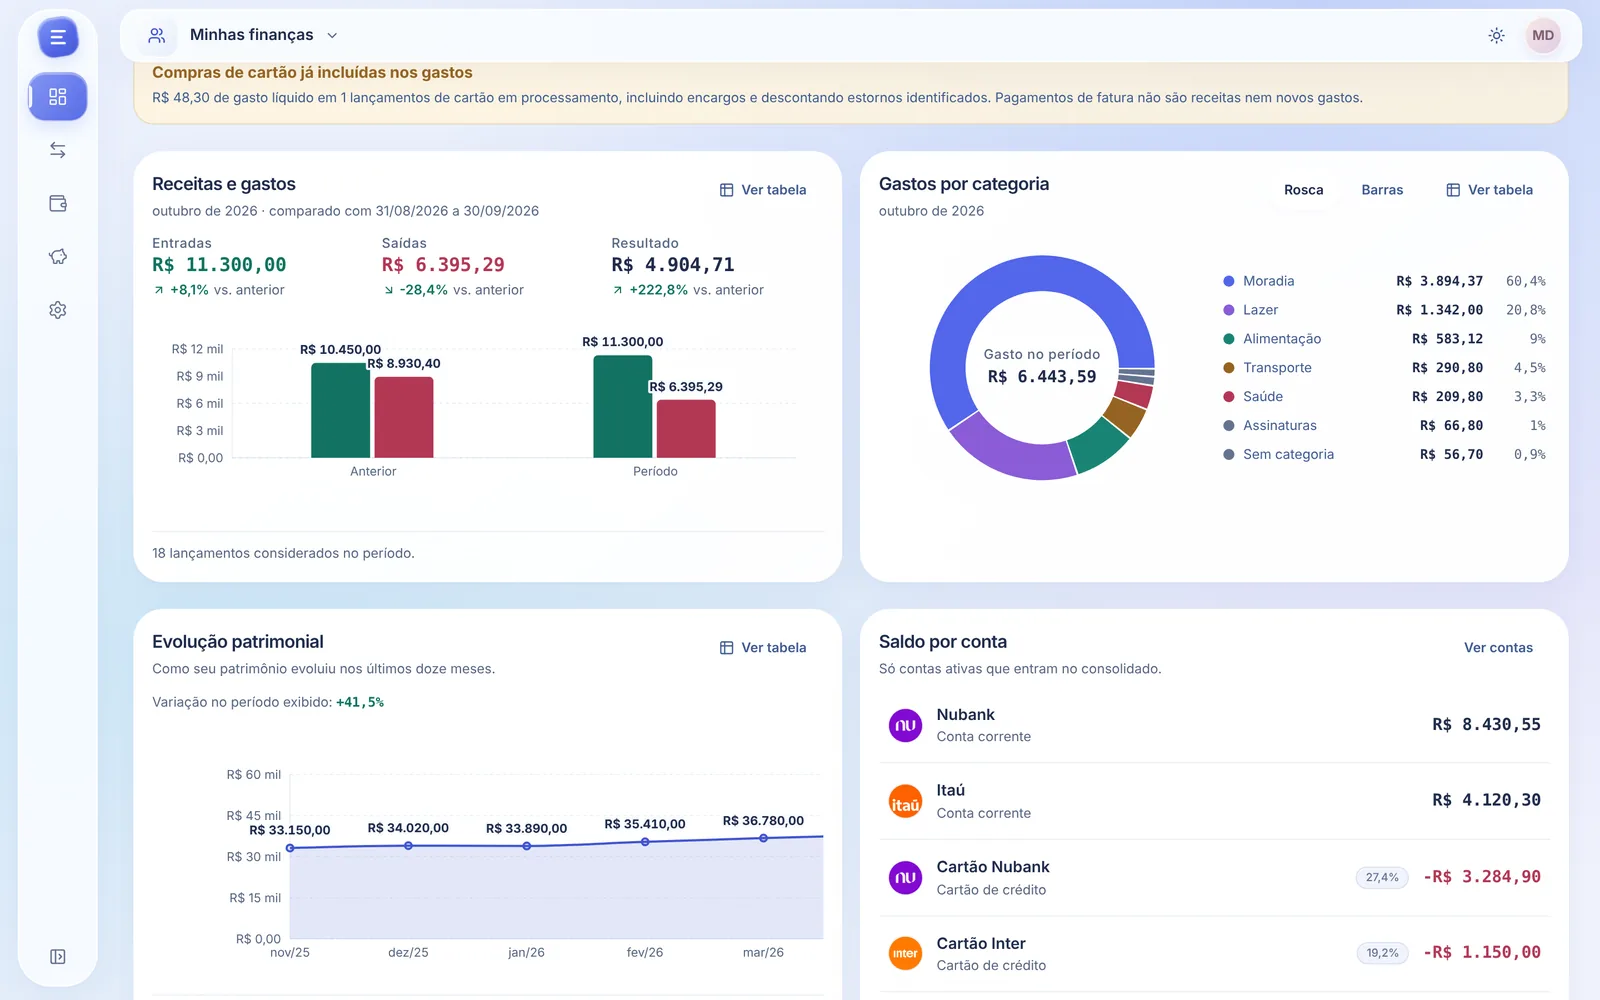Open the MD user avatar menu

pyautogui.click(x=1543, y=35)
